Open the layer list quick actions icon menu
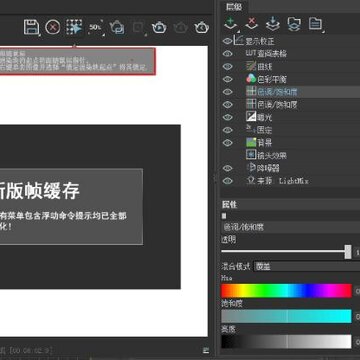This screenshot has width=360, height=360. point(315,24)
